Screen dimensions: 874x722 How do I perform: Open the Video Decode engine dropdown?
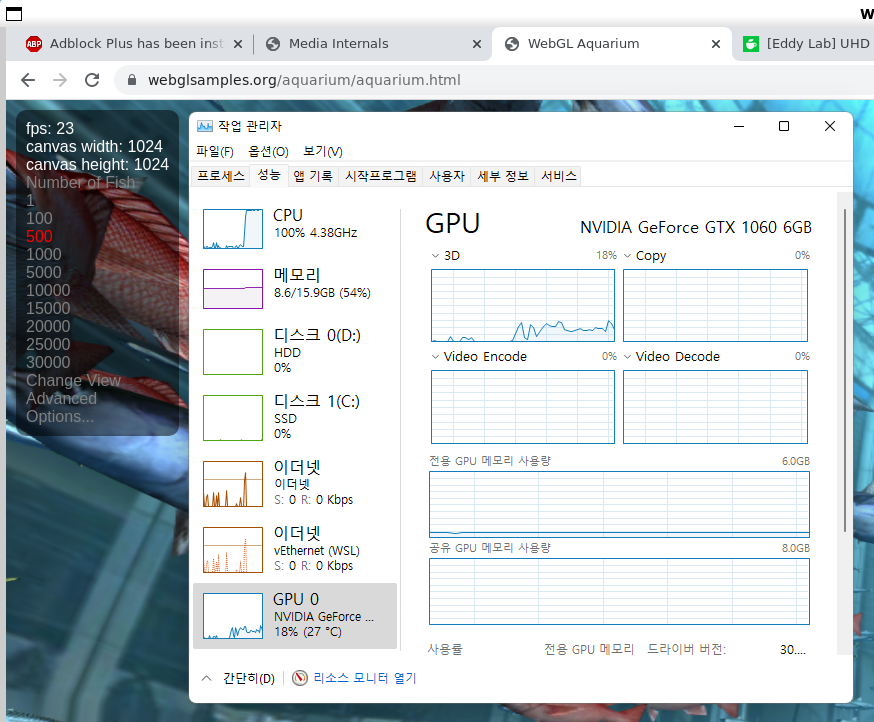(x=627, y=357)
